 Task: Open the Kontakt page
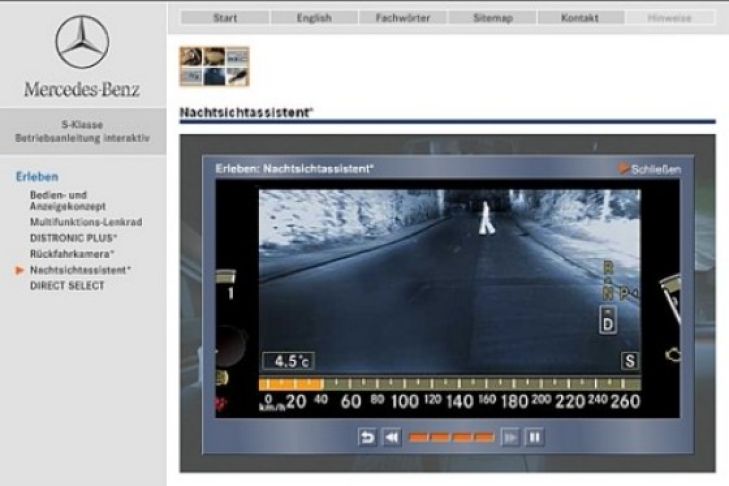(580, 18)
